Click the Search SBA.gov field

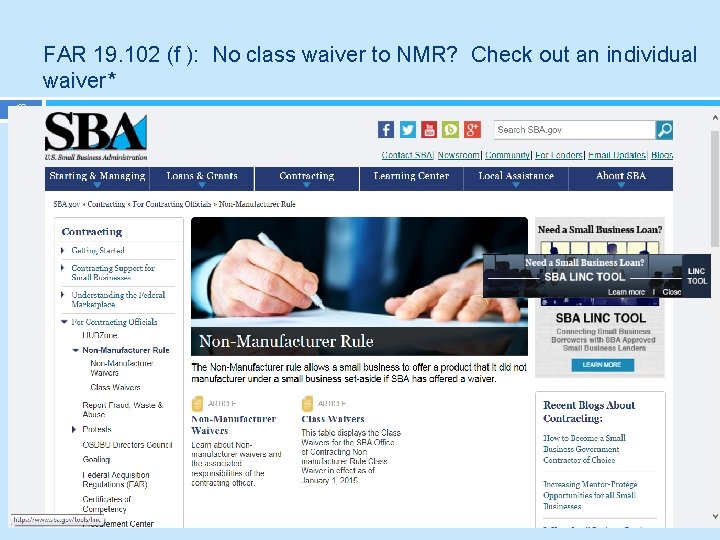(574, 130)
